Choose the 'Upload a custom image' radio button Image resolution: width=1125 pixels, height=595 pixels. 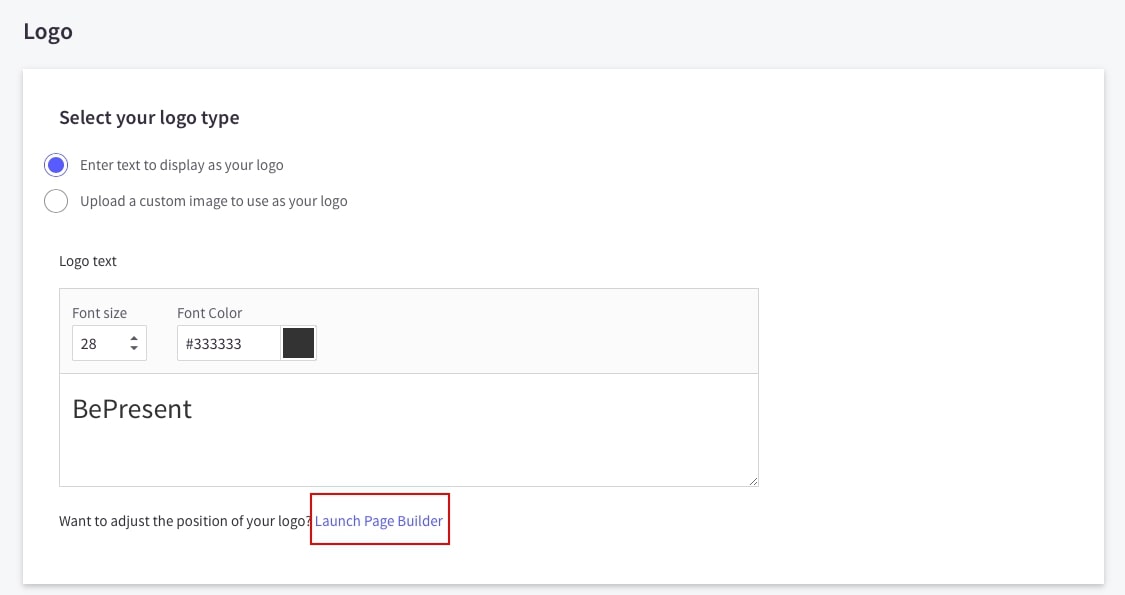(x=56, y=201)
